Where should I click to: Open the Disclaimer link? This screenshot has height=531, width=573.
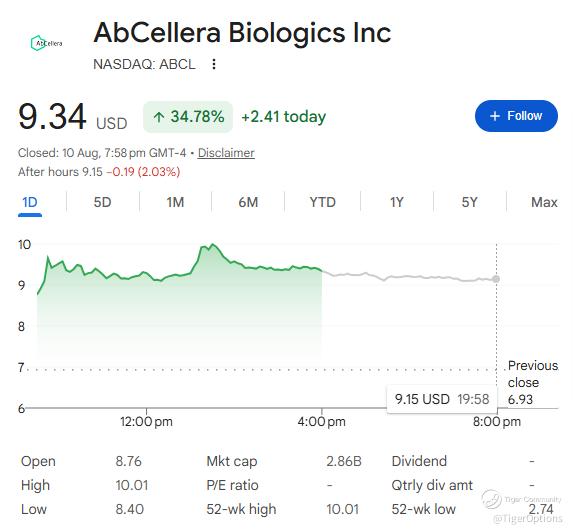point(226,153)
